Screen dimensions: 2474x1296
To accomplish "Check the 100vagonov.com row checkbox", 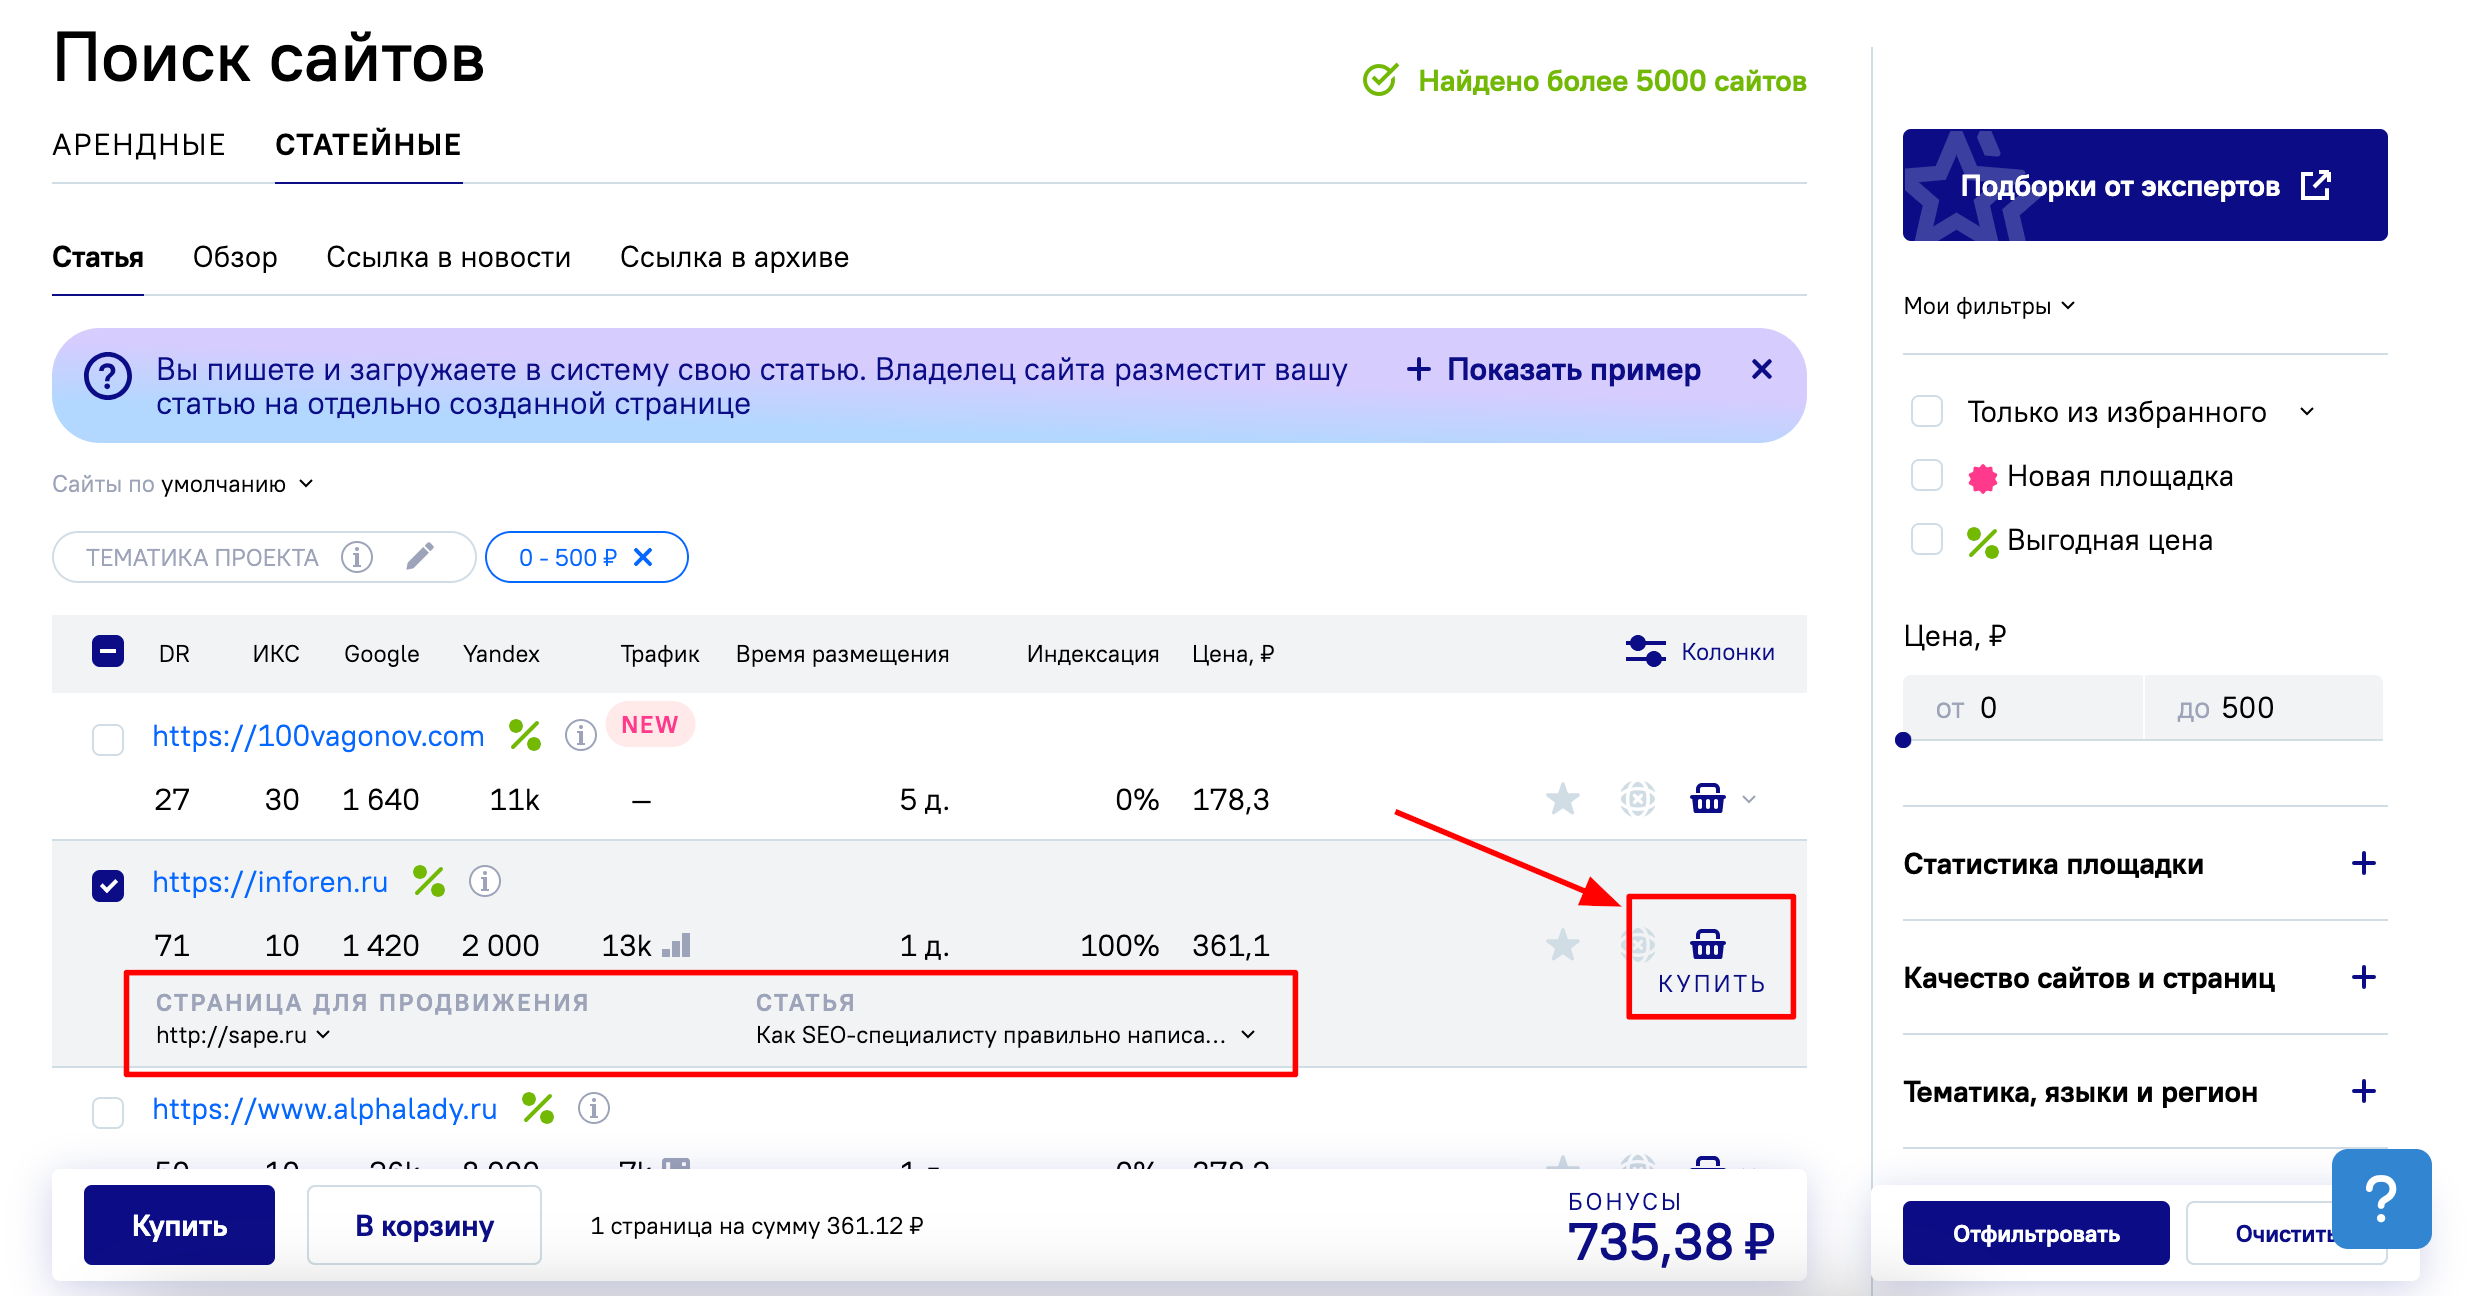I will click(x=108, y=739).
